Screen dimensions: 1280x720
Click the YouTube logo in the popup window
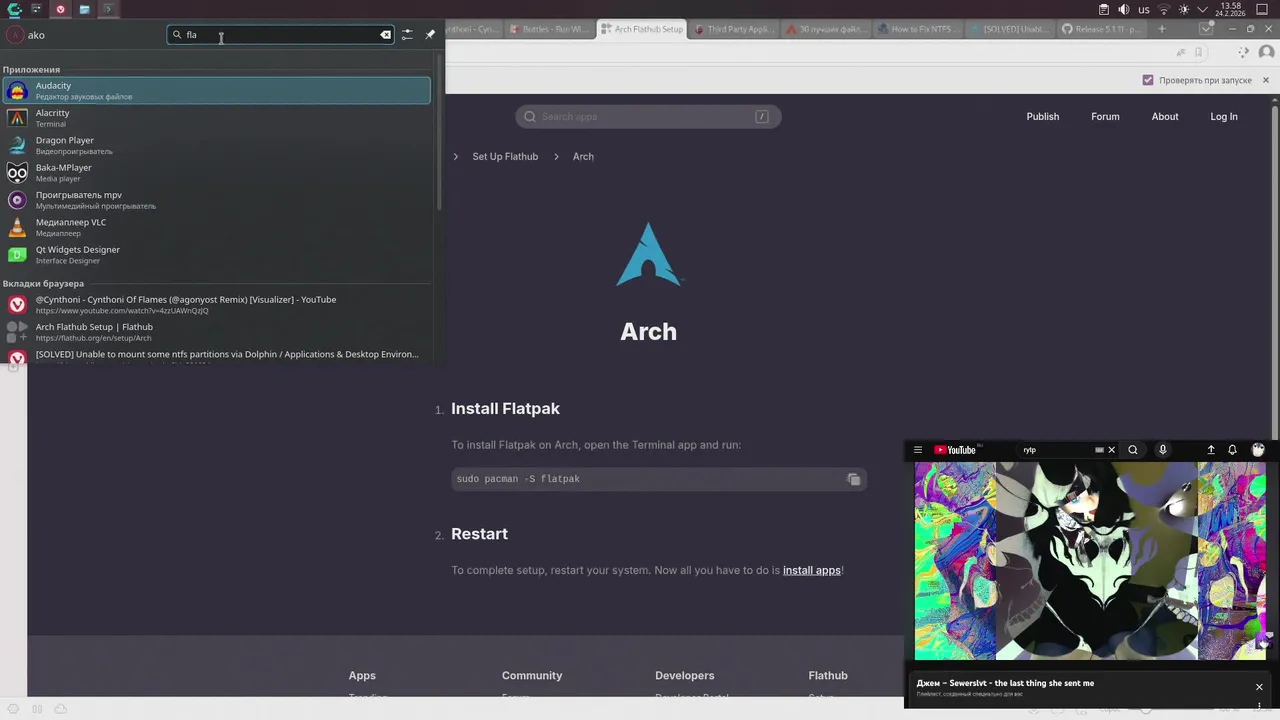955,450
